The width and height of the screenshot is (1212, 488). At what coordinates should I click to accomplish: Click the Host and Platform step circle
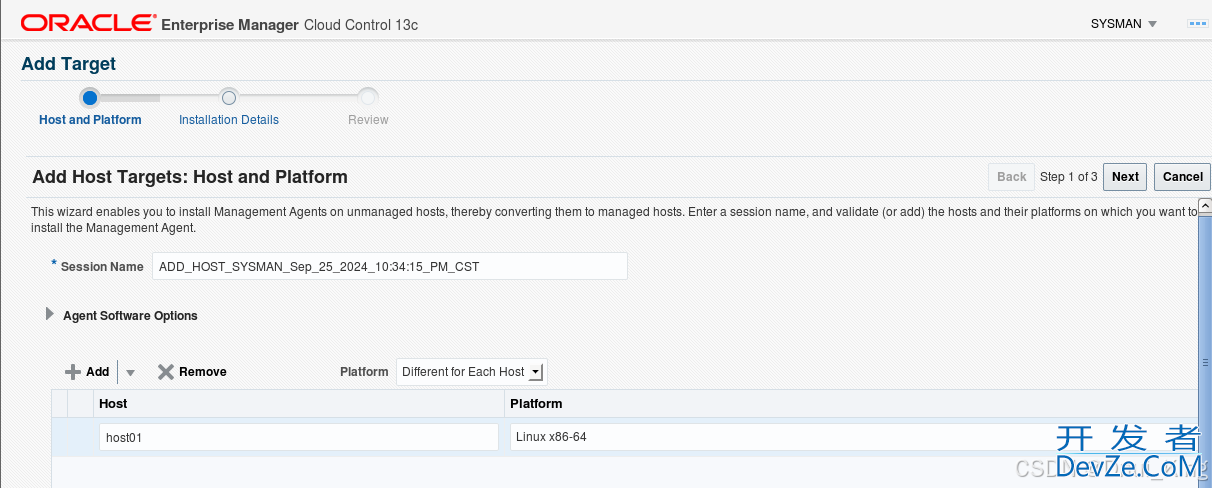click(90, 97)
